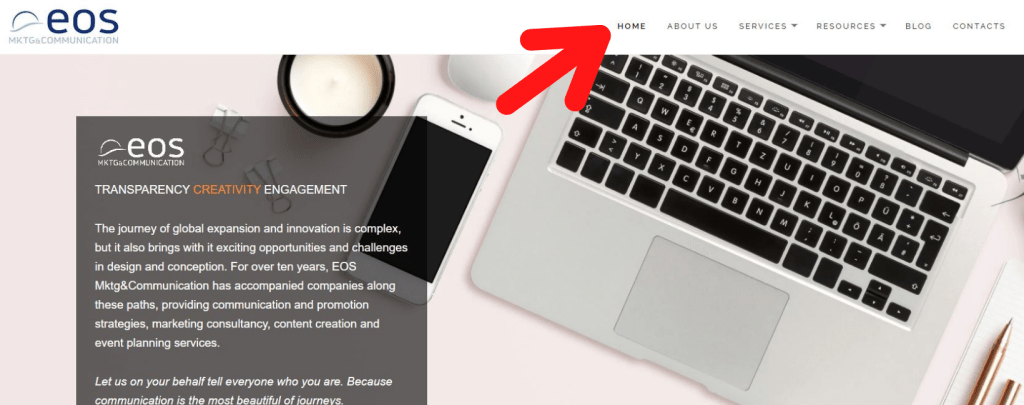The width and height of the screenshot is (1024, 405).
Task: Click the white smartphone image
Action: coord(431,198)
